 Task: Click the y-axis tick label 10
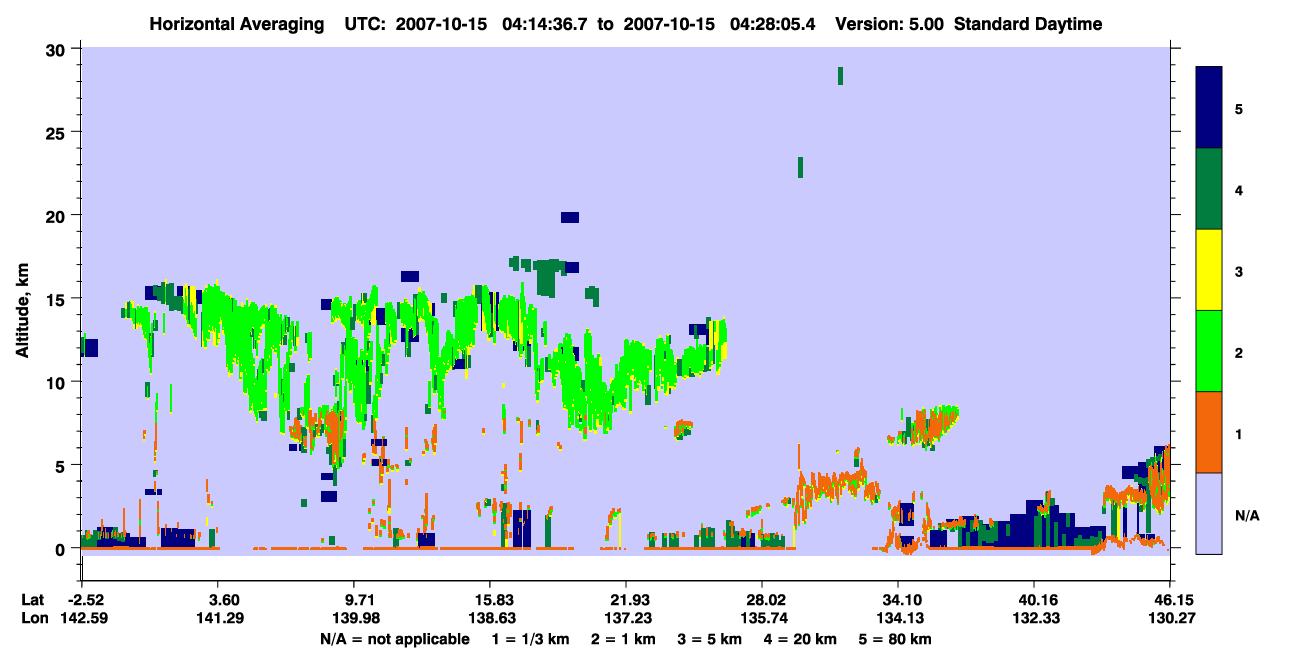58,382
